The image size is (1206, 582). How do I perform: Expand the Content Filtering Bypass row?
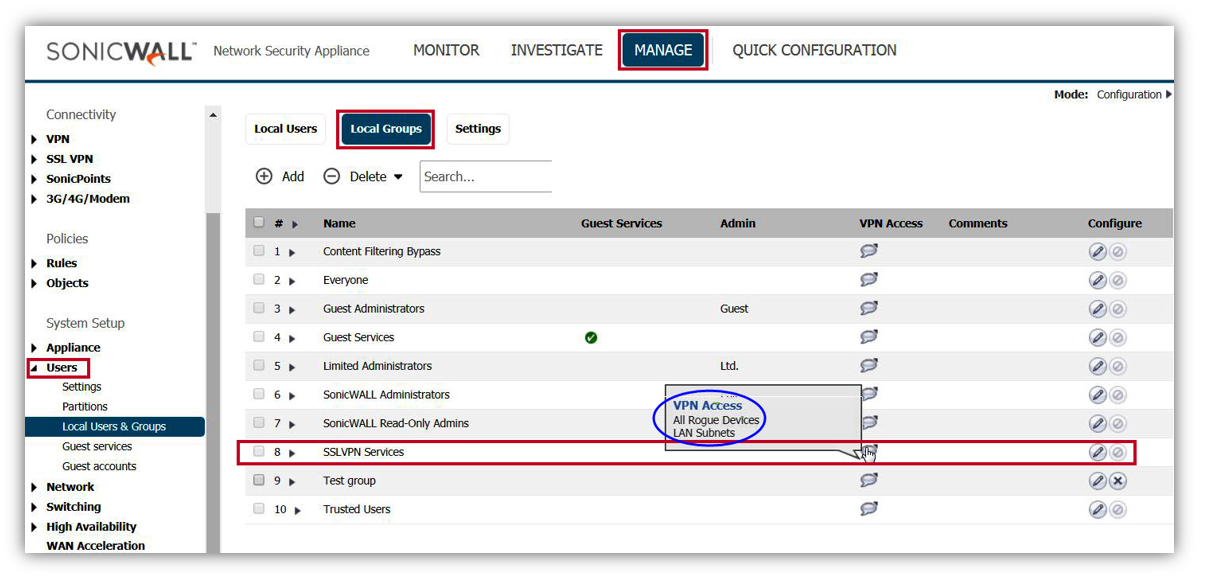point(292,253)
